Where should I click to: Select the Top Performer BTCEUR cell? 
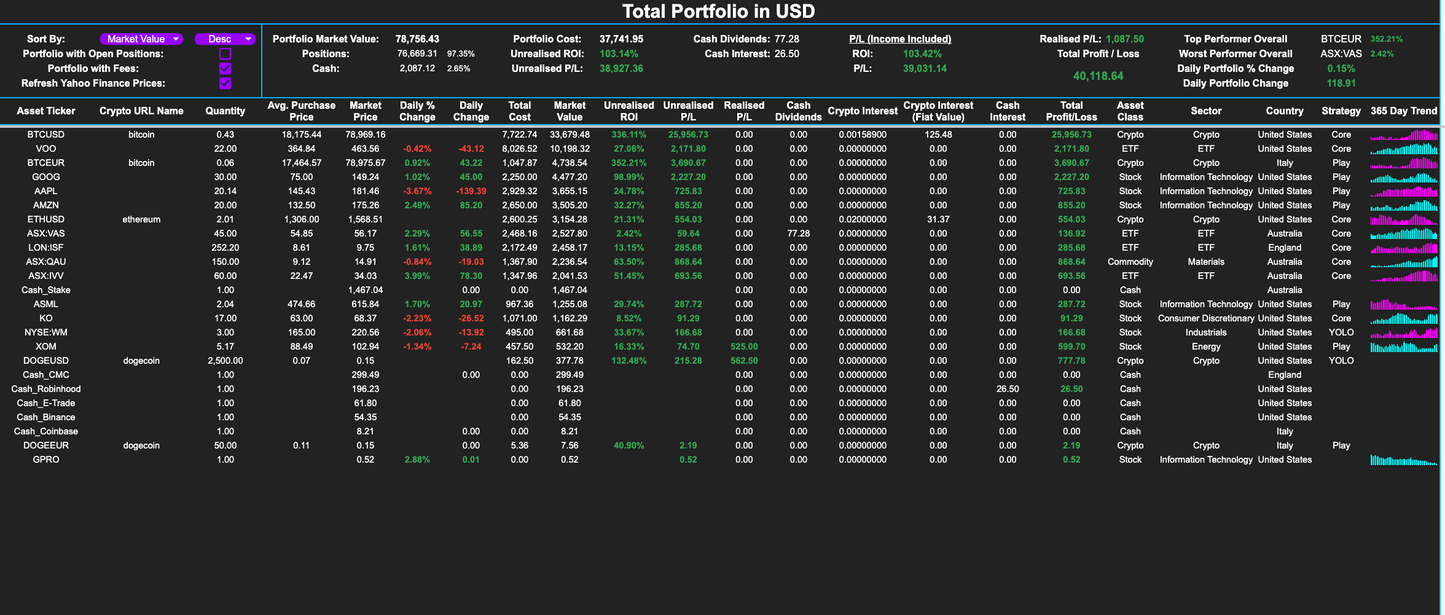point(1341,39)
